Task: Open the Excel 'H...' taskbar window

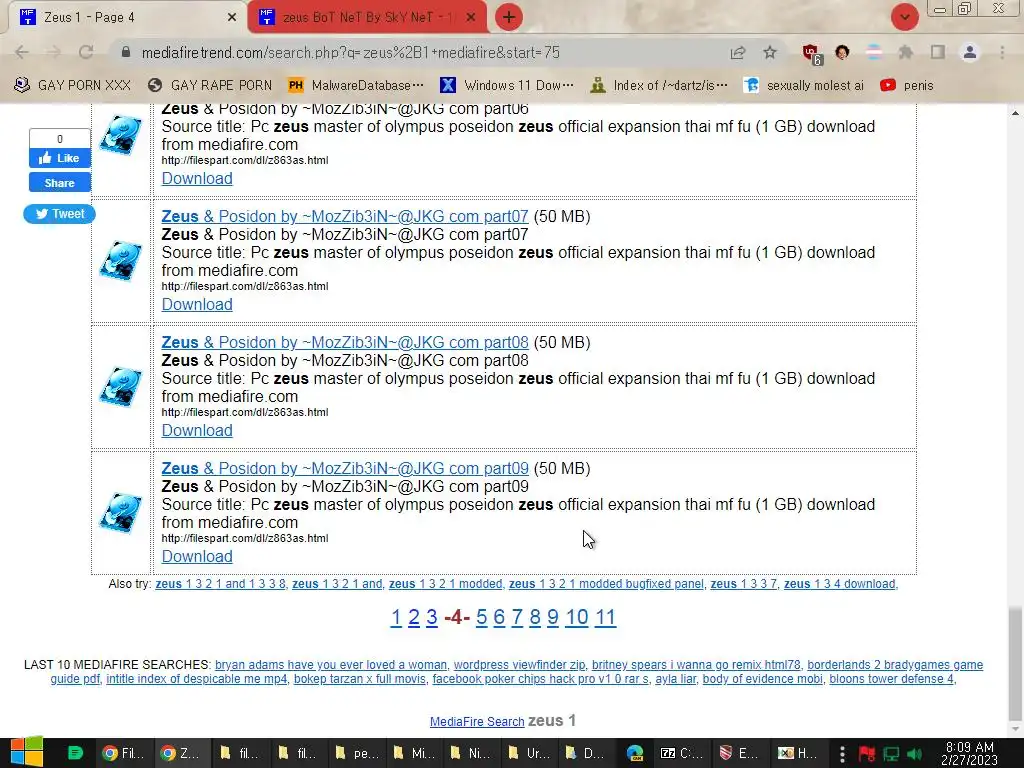Action: coord(797,753)
